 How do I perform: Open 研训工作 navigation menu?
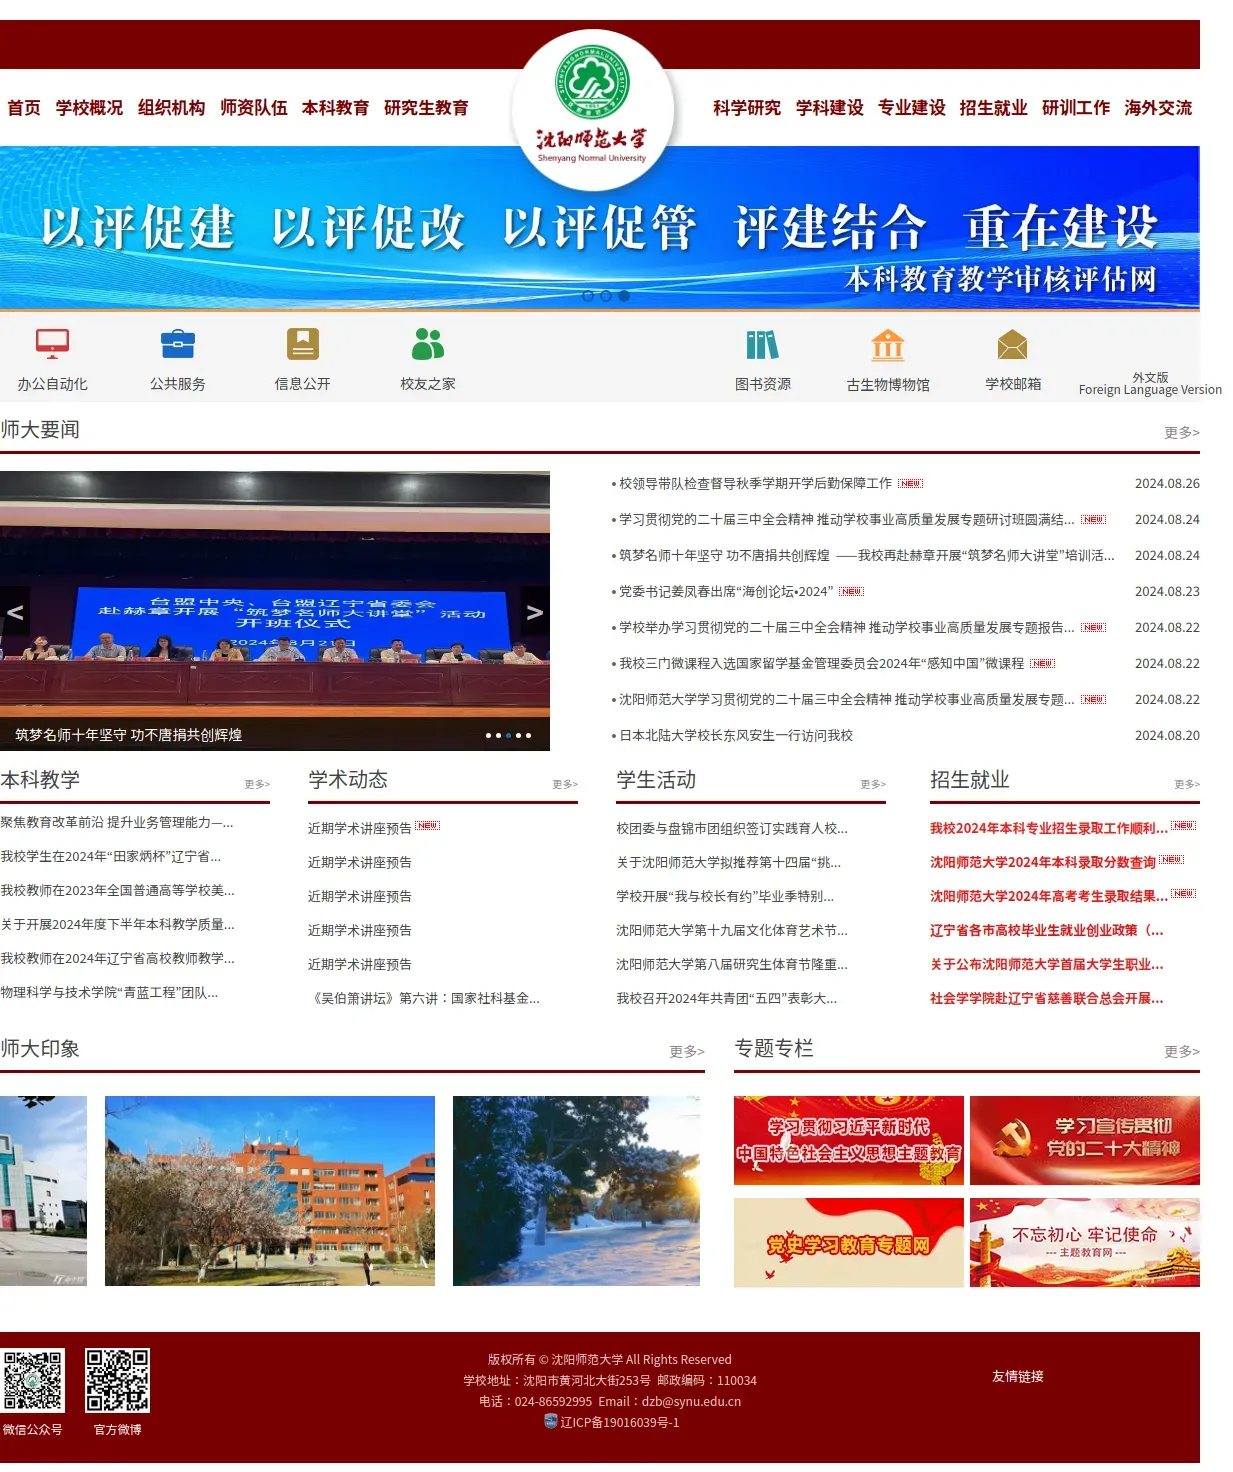(1075, 108)
